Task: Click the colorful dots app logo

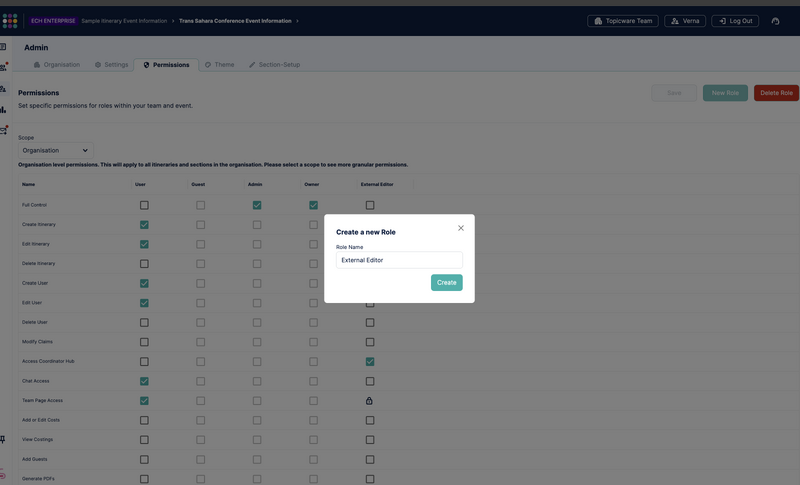Action: pyautogui.click(x=10, y=21)
